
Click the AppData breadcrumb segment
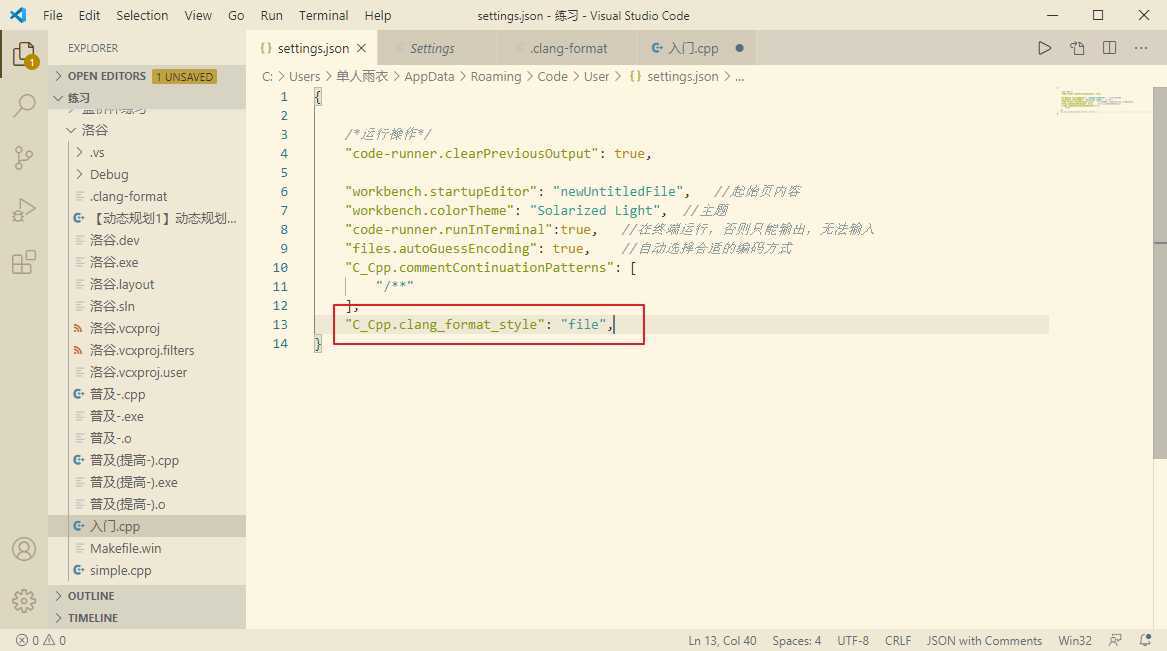point(429,77)
